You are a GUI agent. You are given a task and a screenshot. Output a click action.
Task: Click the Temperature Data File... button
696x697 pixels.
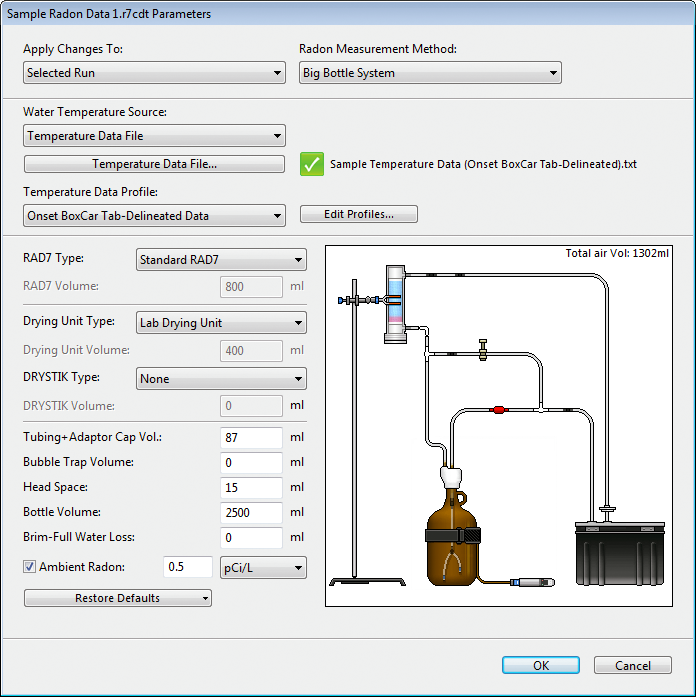[154, 164]
